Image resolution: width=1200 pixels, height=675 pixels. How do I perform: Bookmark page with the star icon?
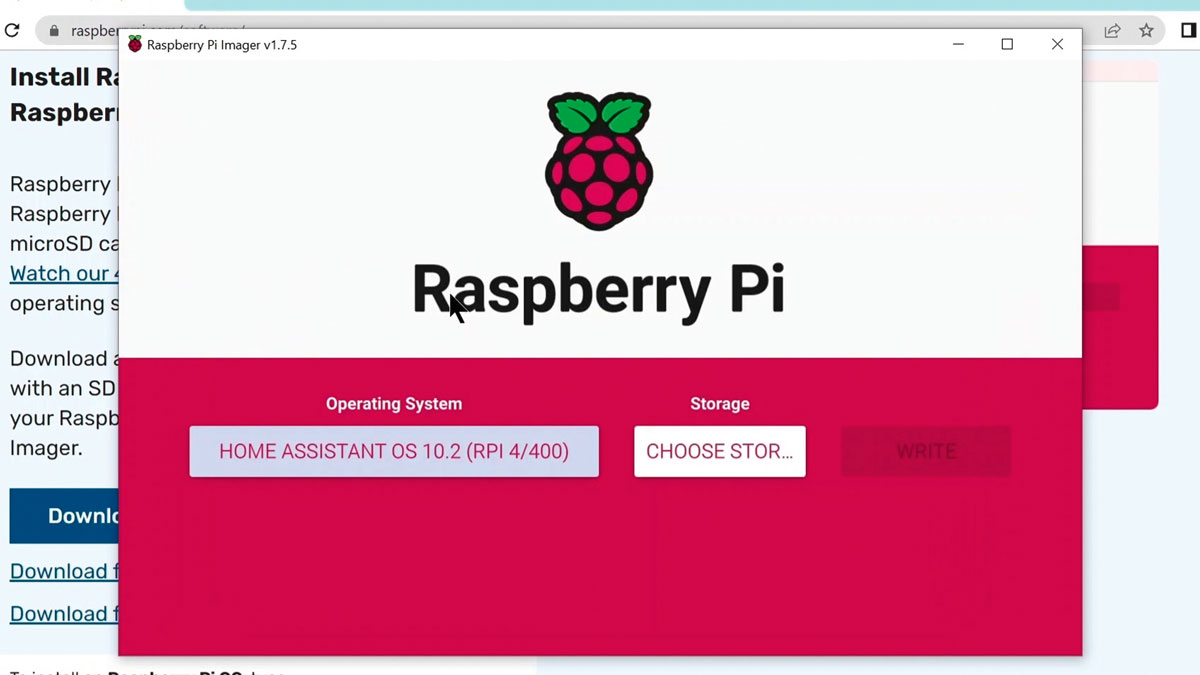(x=1146, y=31)
